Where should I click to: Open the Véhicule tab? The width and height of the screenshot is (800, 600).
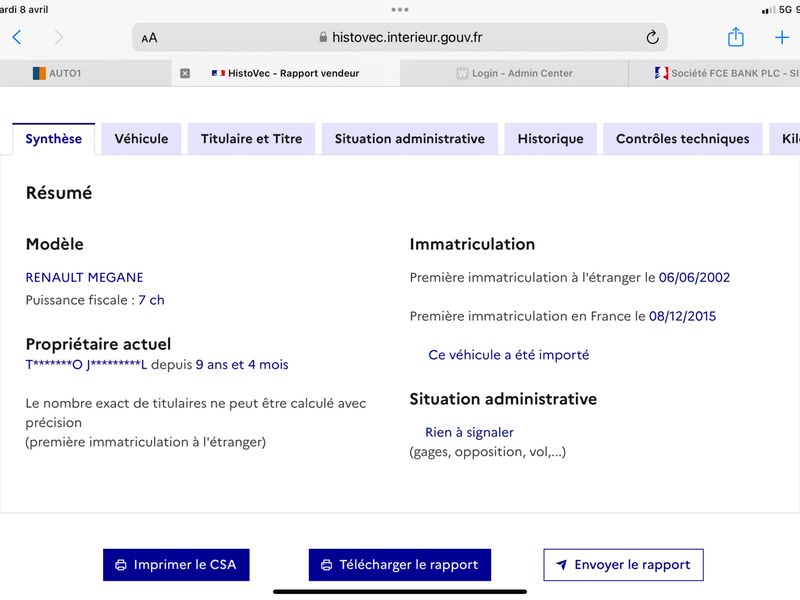[x=141, y=139]
